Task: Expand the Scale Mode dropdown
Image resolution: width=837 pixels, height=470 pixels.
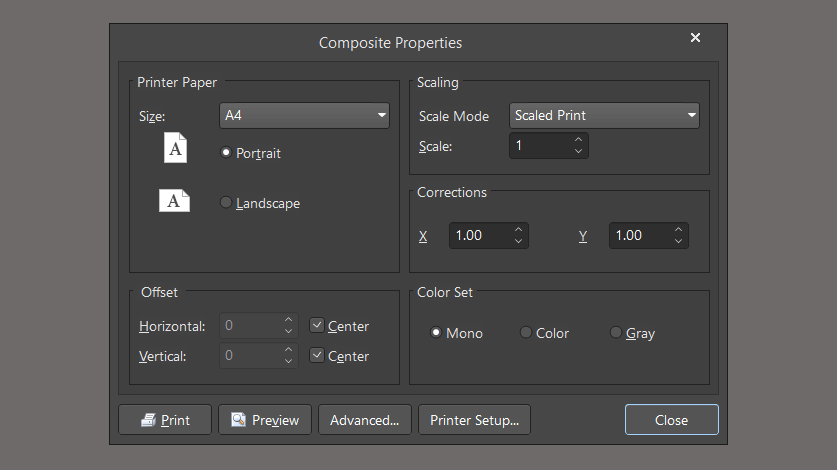Action: [x=604, y=116]
